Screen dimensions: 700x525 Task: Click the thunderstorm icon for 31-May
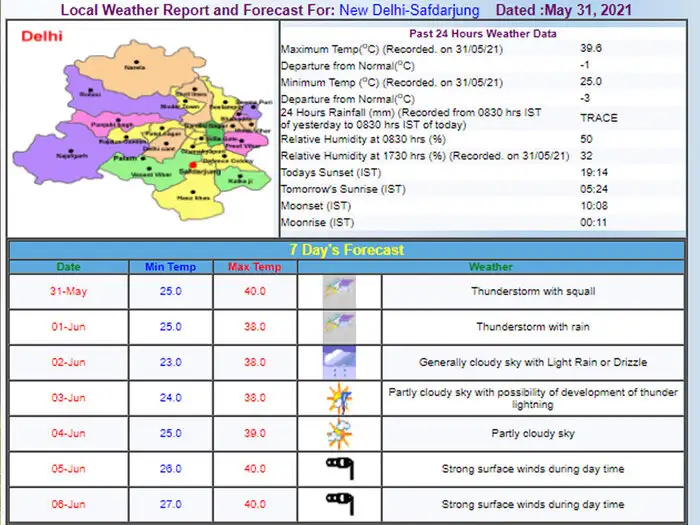click(x=339, y=291)
